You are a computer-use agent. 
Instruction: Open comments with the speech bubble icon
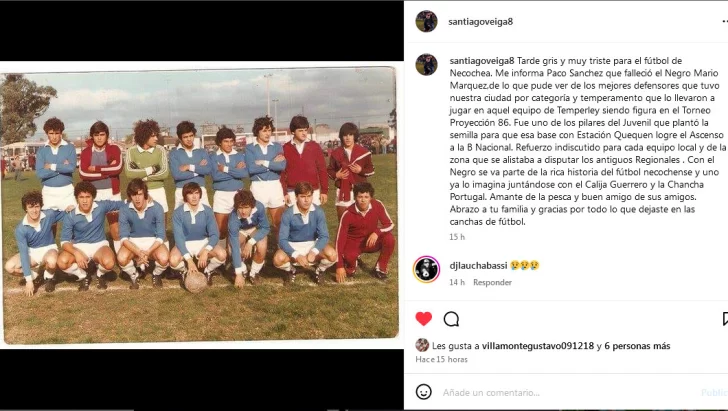pyautogui.click(x=451, y=319)
